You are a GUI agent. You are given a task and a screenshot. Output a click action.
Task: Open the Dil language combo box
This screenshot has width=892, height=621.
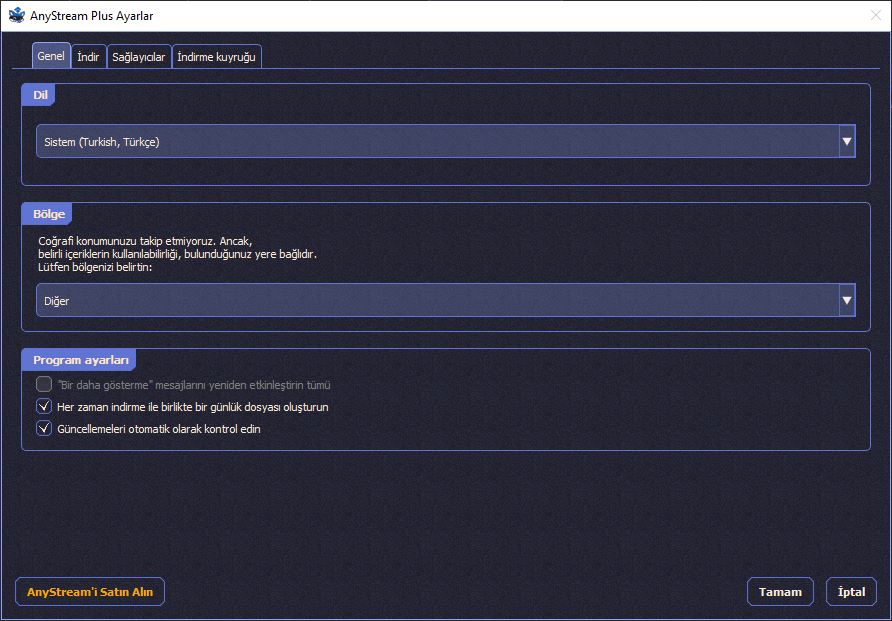click(445, 141)
